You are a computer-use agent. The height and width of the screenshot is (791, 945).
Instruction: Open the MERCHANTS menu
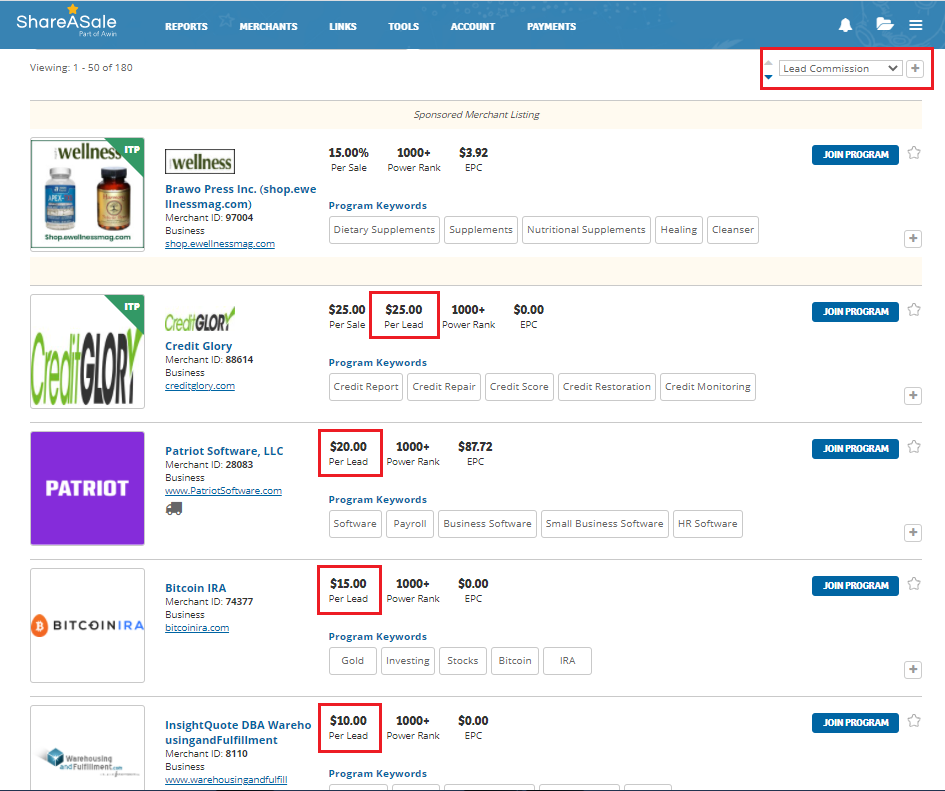coord(268,27)
